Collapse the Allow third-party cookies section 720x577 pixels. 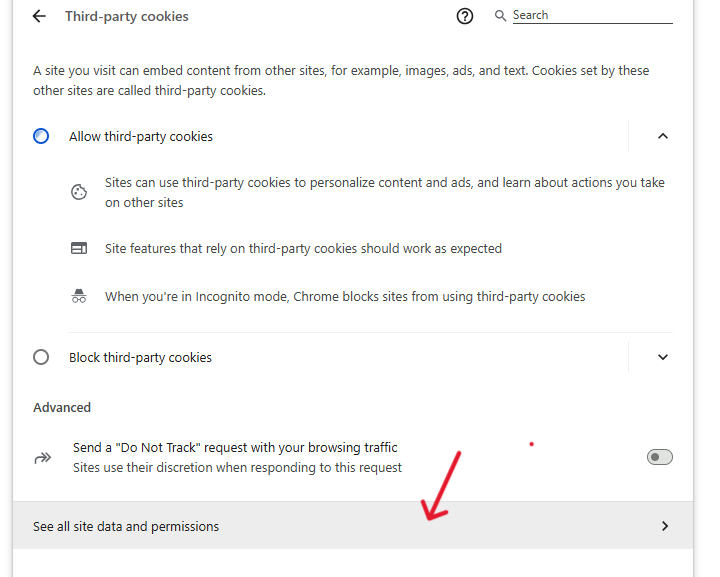coord(662,136)
